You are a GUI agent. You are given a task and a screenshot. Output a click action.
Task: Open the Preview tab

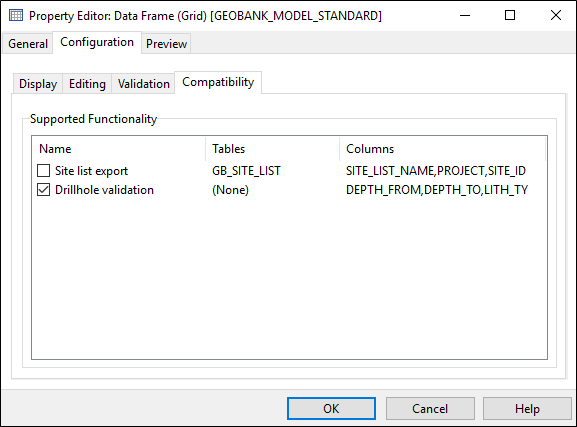tap(166, 44)
